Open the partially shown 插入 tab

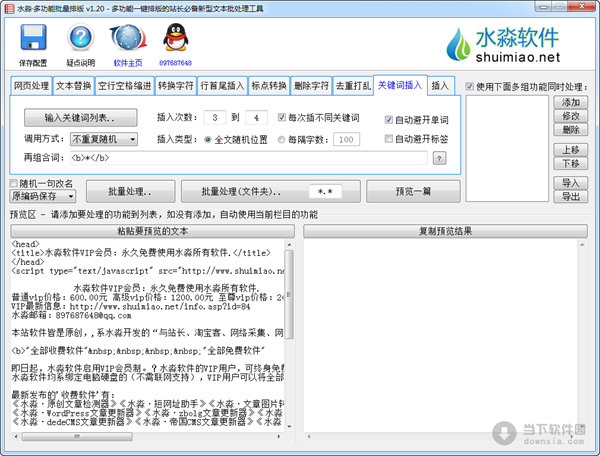[440, 86]
